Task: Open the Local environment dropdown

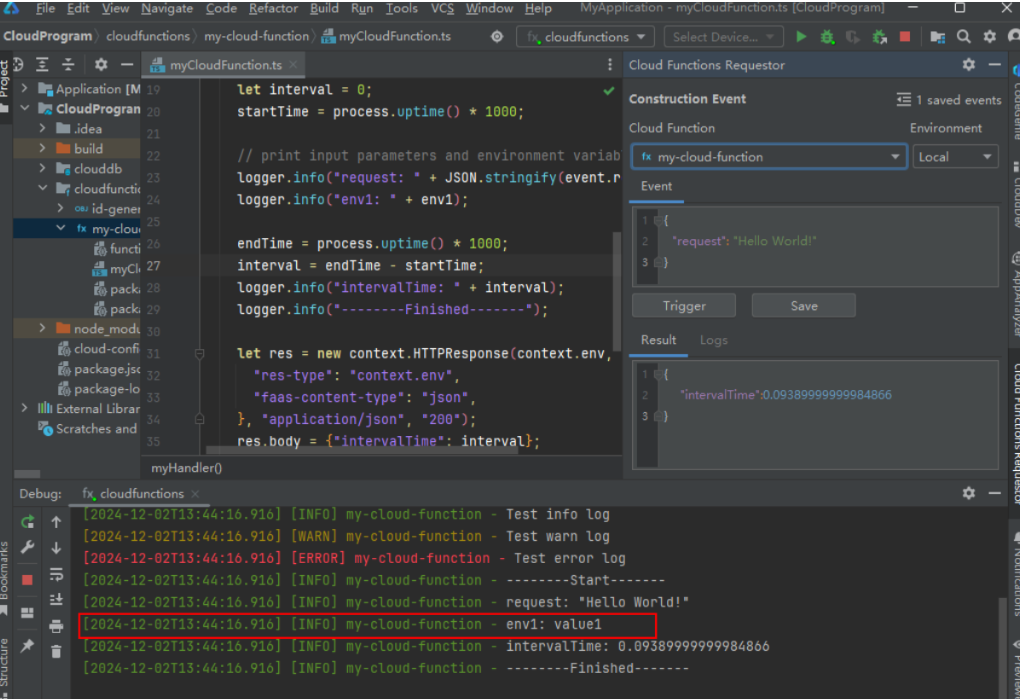Action: click(x=955, y=157)
